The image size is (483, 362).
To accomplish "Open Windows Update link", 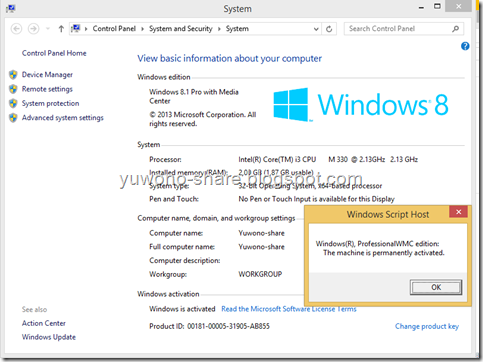I will (49, 337).
